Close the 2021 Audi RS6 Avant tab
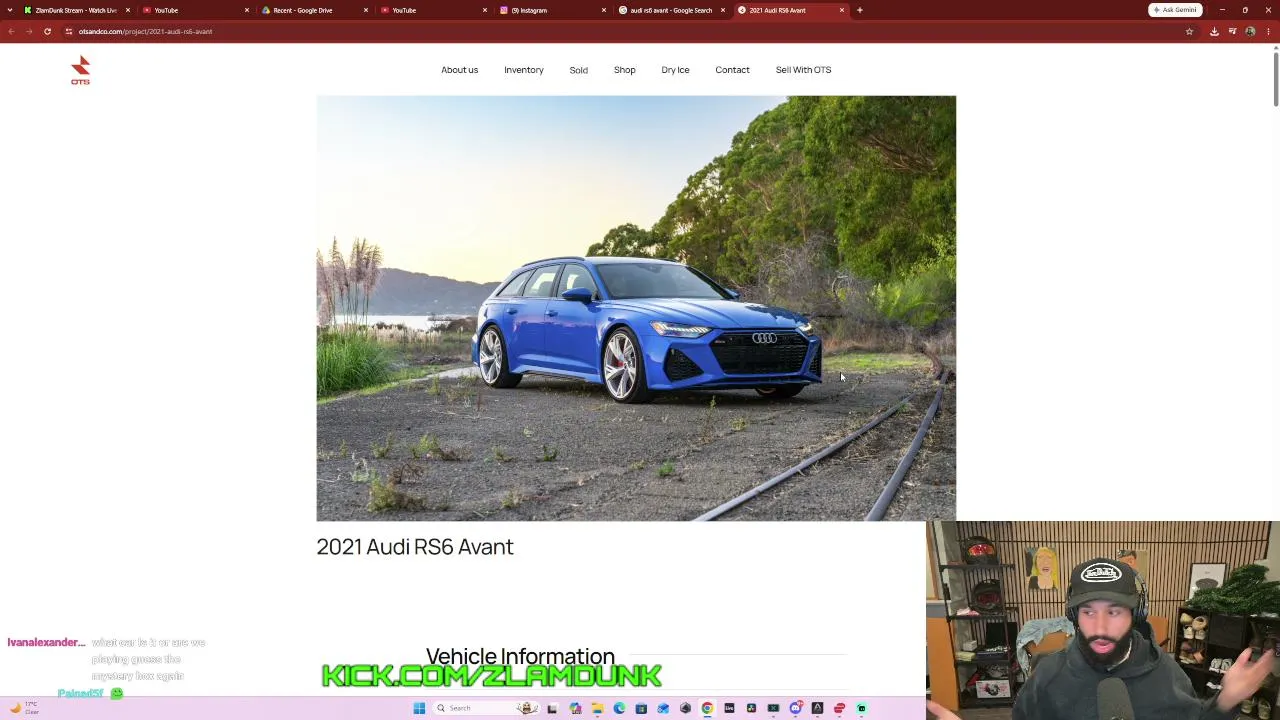 pyautogui.click(x=842, y=10)
